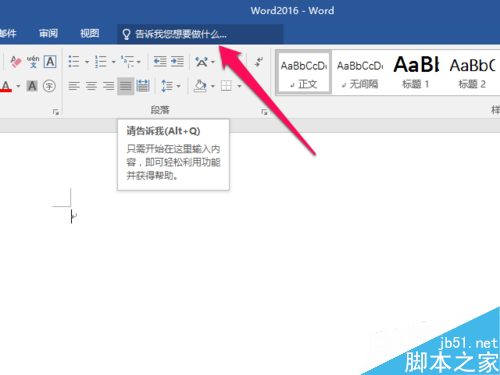Align text right
Image resolution: width=500 pixels, height=375 pixels.
[108, 86]
